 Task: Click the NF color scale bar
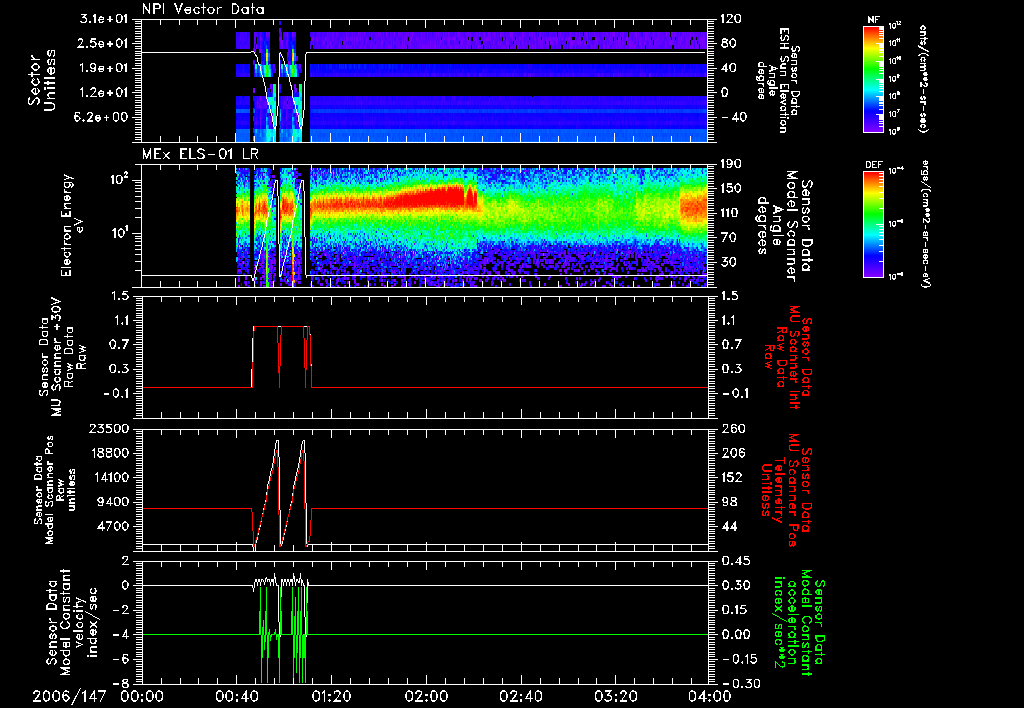pyautogui.click(x=871, y=79)
